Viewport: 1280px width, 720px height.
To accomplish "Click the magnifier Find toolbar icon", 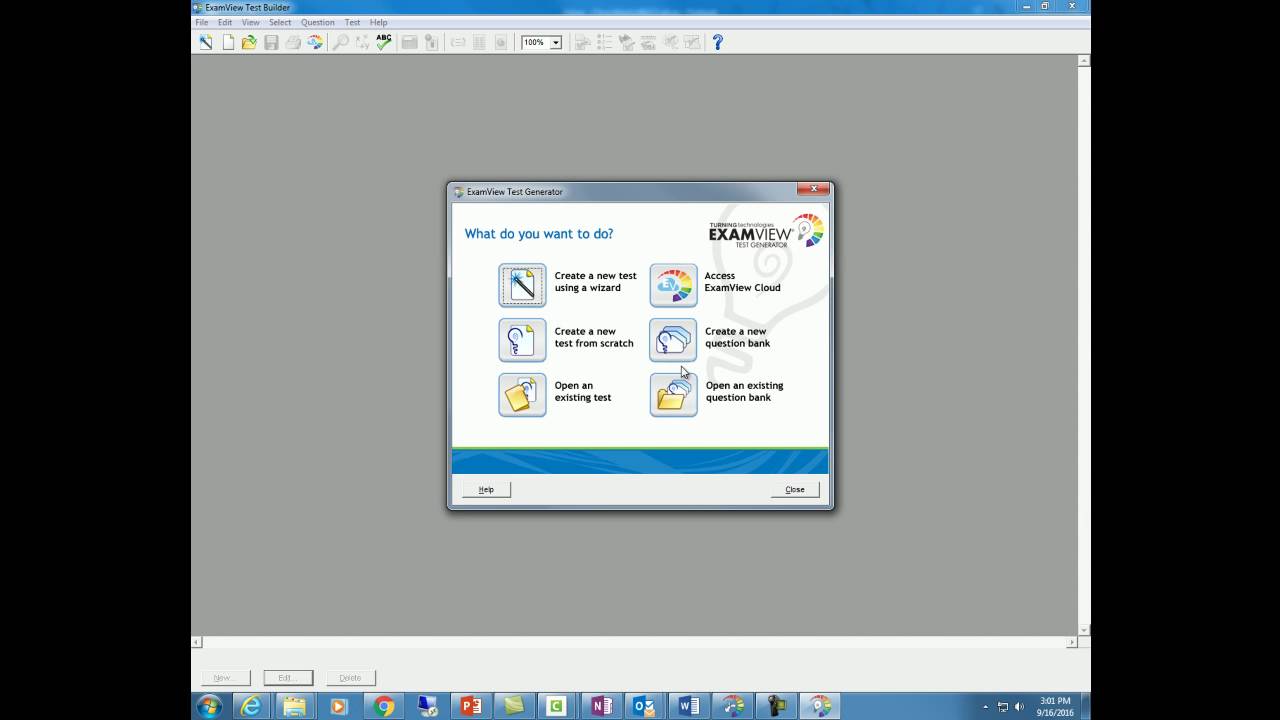I will click(341, 42).
